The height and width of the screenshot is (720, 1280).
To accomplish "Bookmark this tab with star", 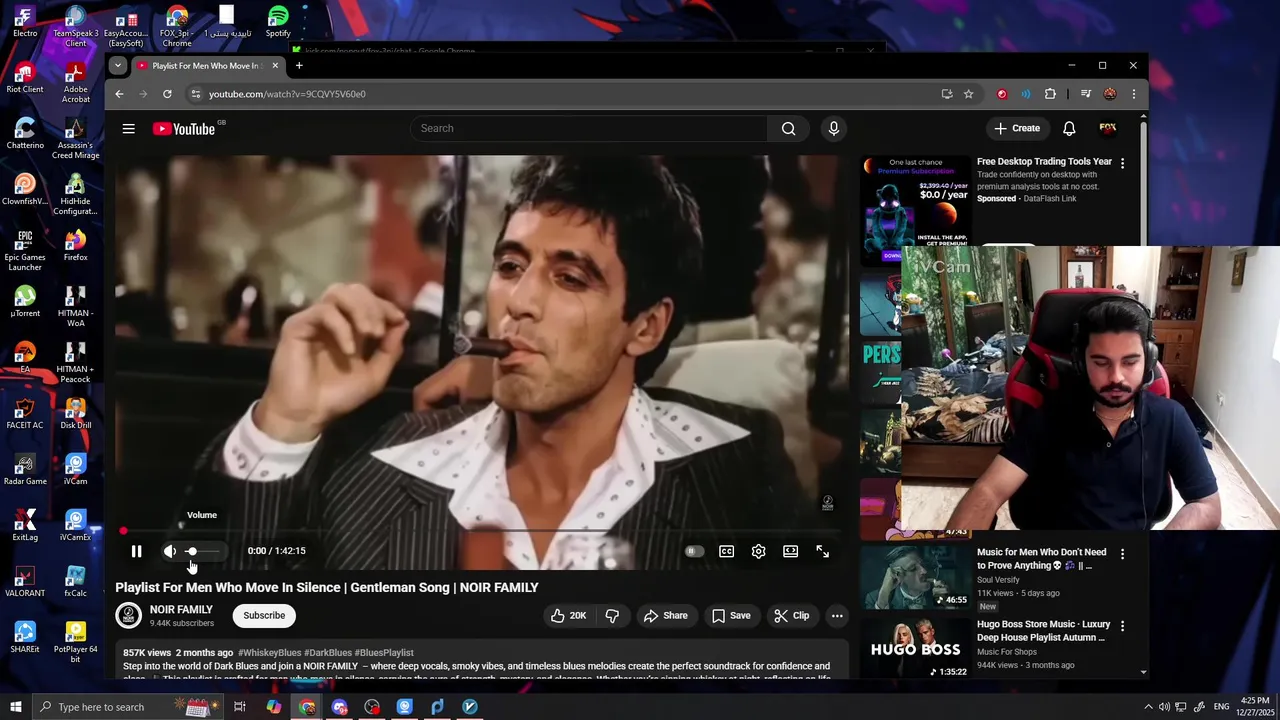I will (968, 94).
